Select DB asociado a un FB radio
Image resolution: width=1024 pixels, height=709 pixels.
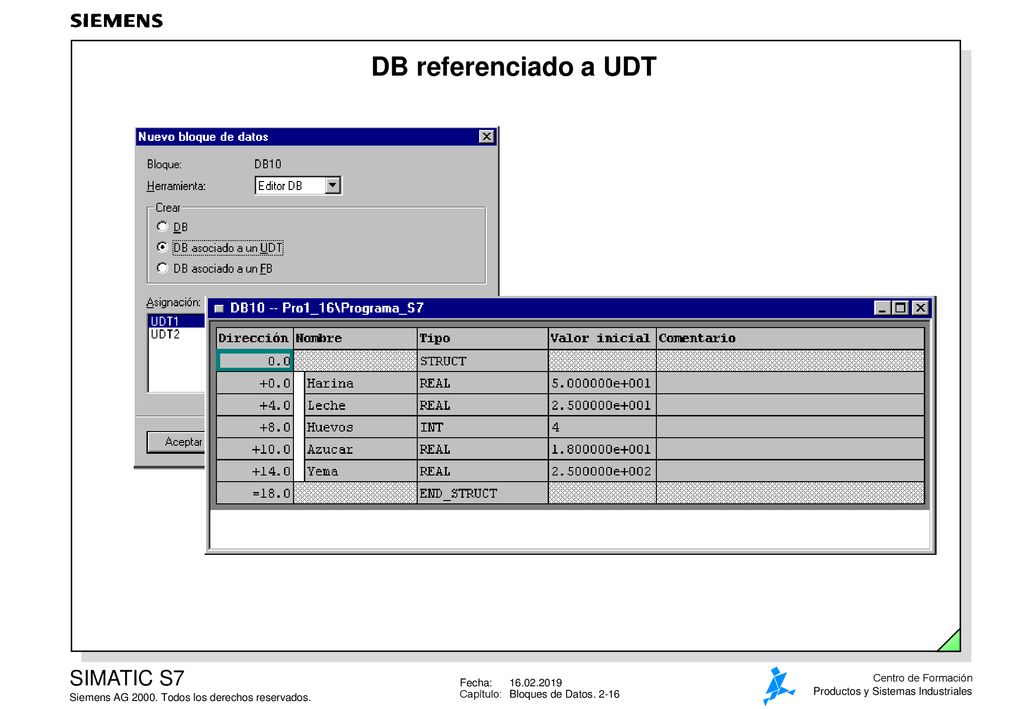pyautogui.click(x=162, y=268)
